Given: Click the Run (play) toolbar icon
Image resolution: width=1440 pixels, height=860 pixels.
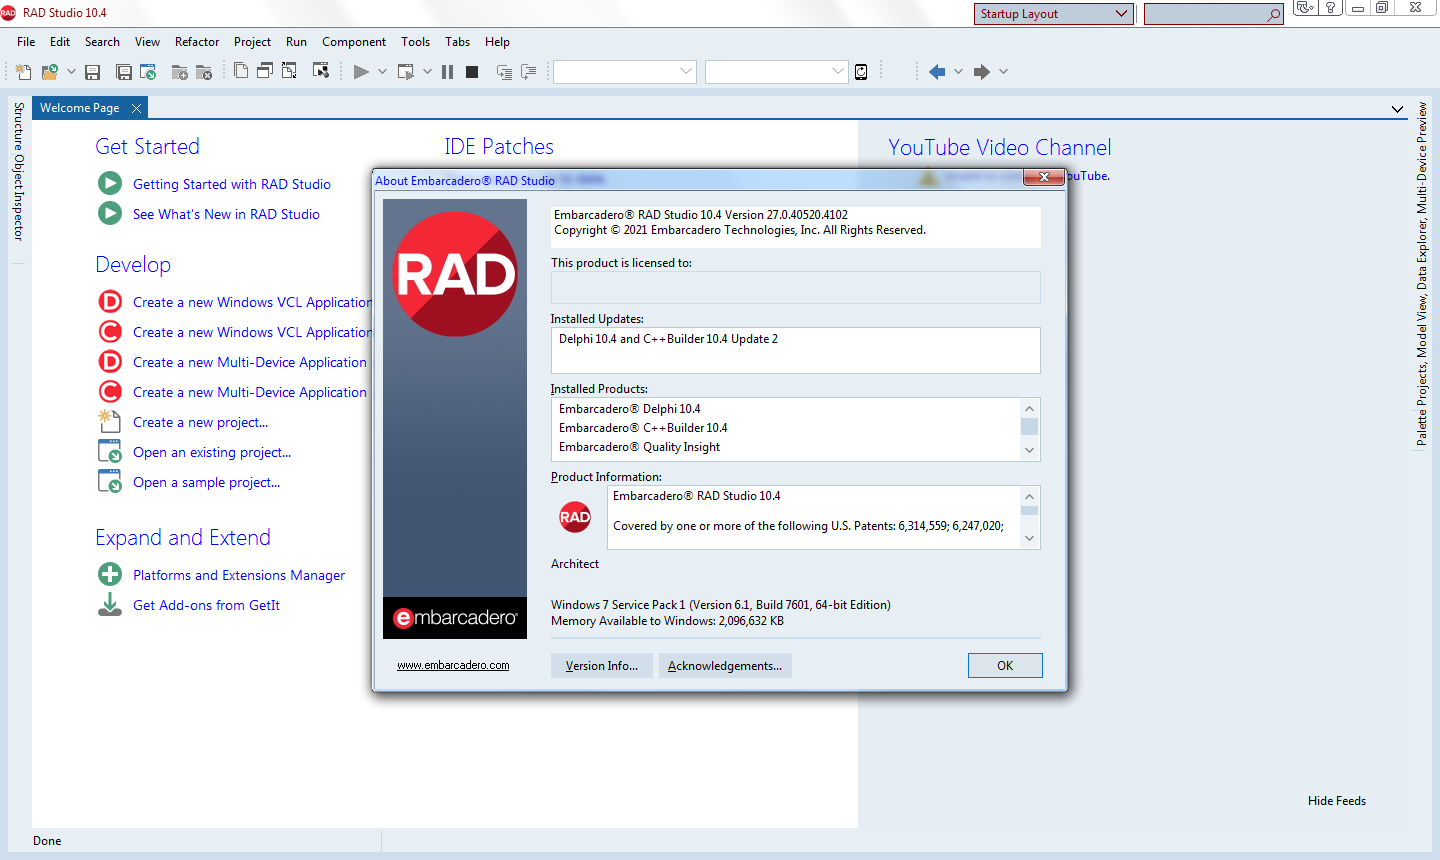Looking at the screenshot, I should pyautogui.click(x=361, y=72).
